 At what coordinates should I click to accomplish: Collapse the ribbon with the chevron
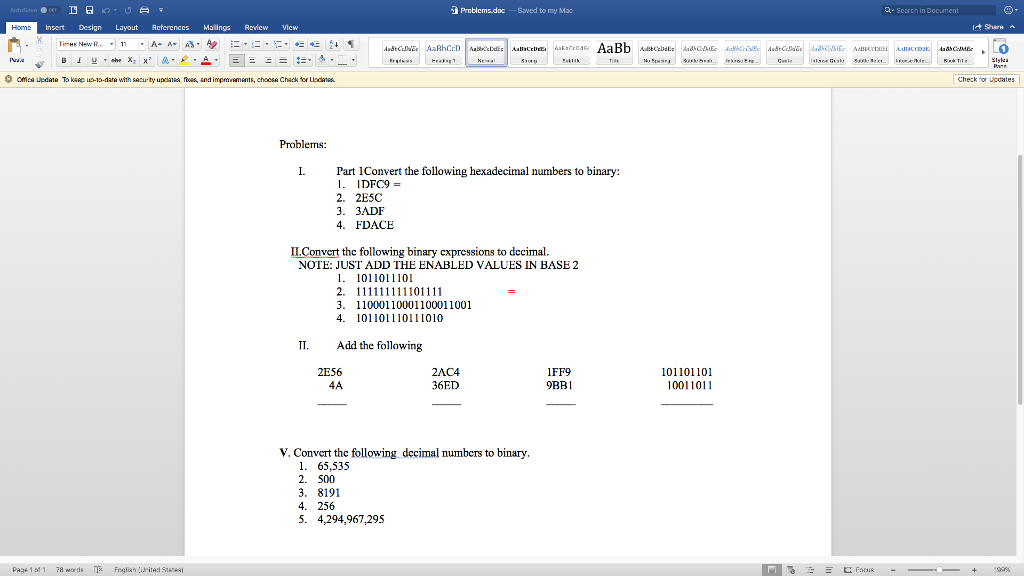pyautogui.click(x=1012, y=27)
